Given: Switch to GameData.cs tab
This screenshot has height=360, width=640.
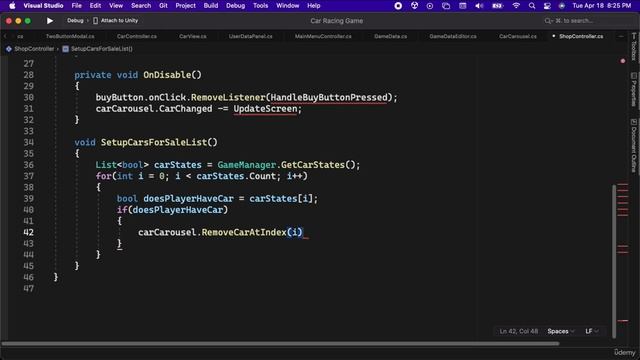Looking at the screenshot, I should 391,36.
